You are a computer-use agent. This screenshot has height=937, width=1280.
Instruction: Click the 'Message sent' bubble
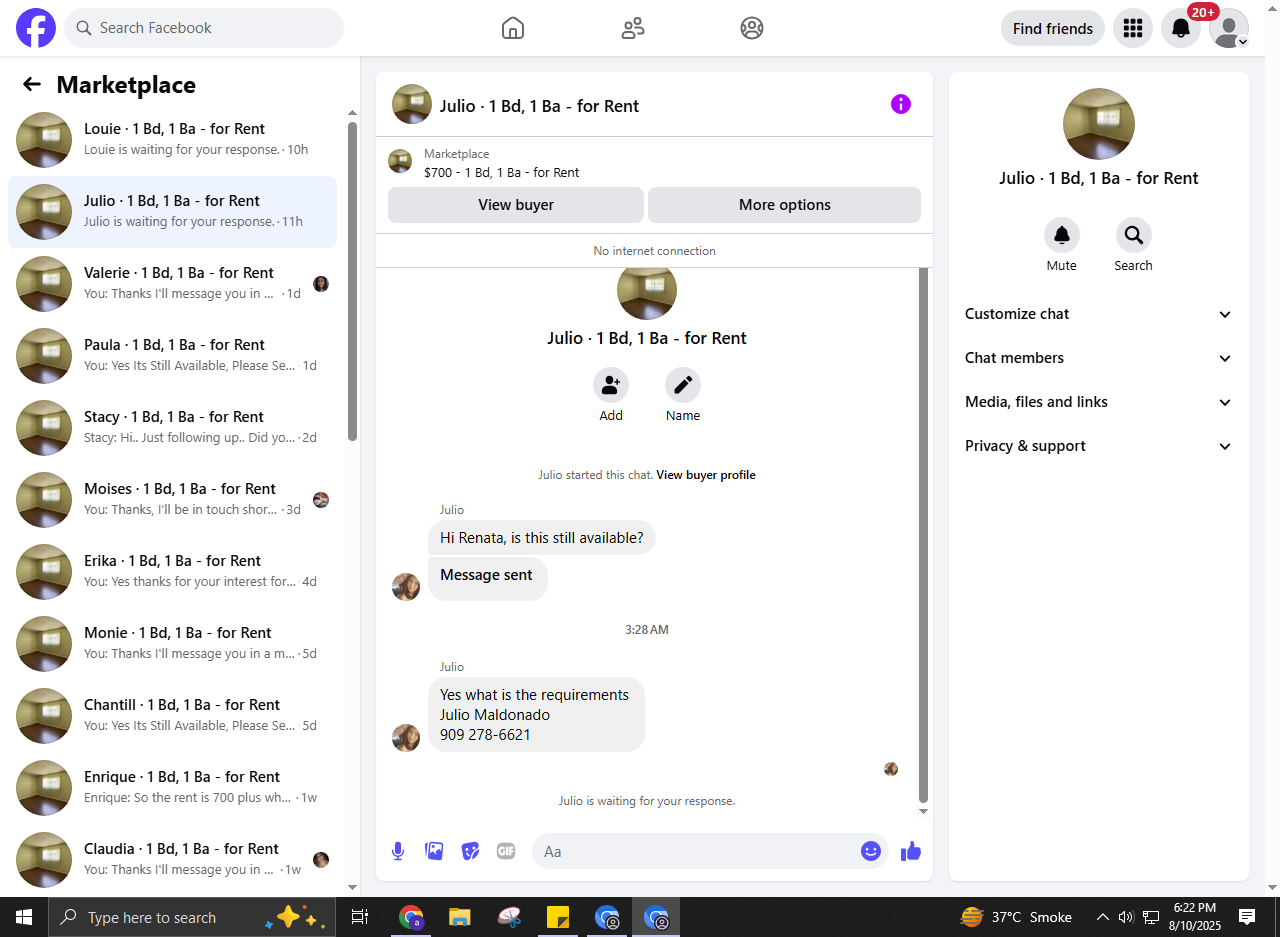(488, 579)
